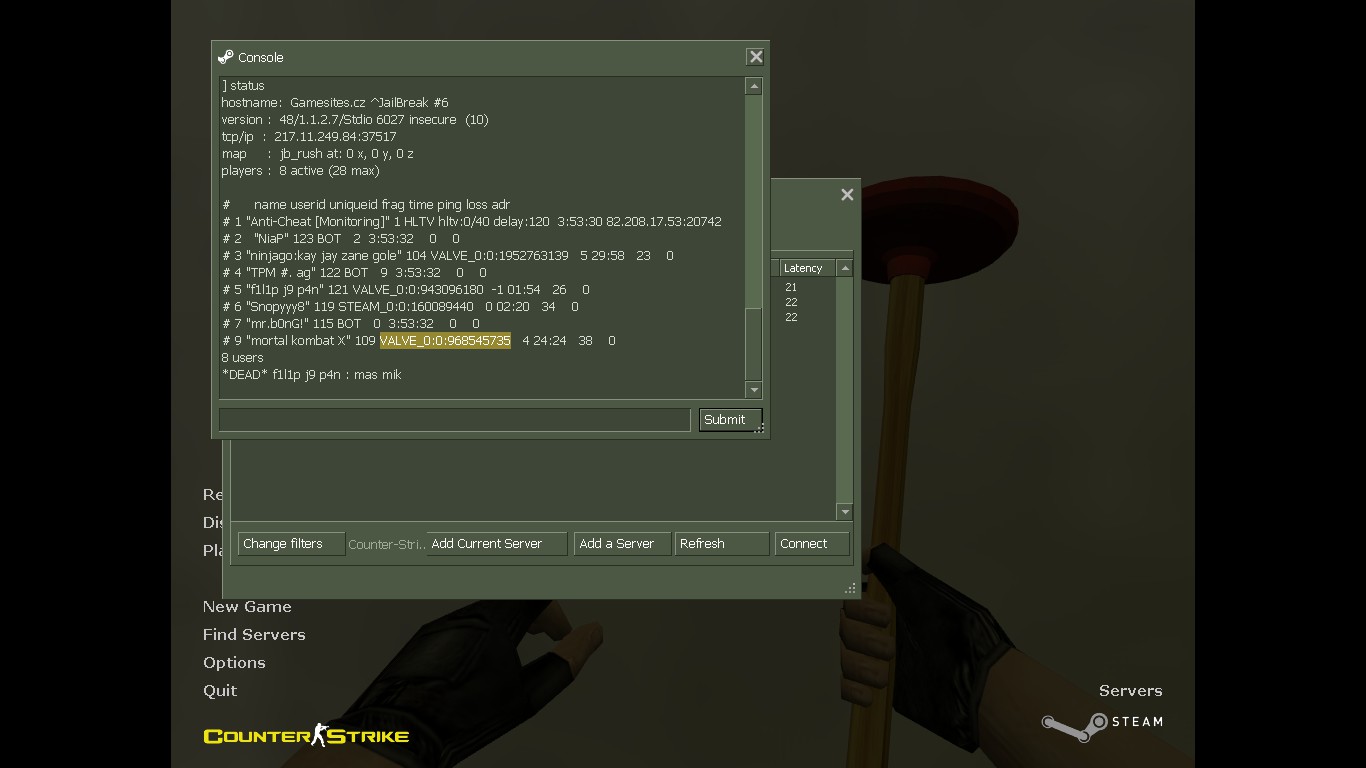Click Add a Server button
The height and width of the screenshot is (768, 1366).
622,544
